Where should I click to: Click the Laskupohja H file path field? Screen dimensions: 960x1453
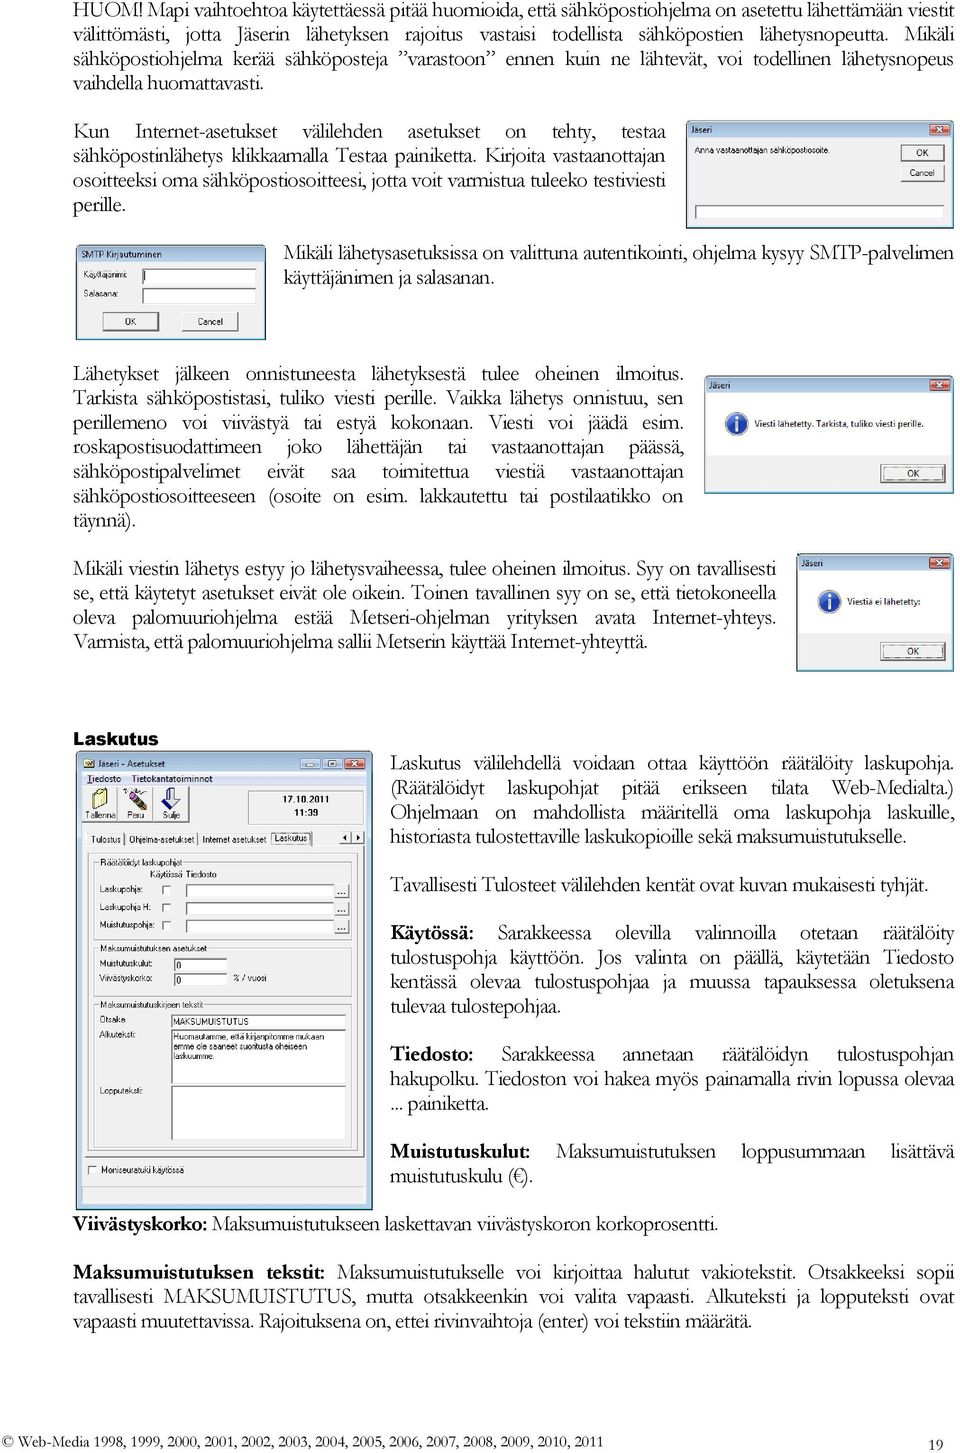click(260, 908)
